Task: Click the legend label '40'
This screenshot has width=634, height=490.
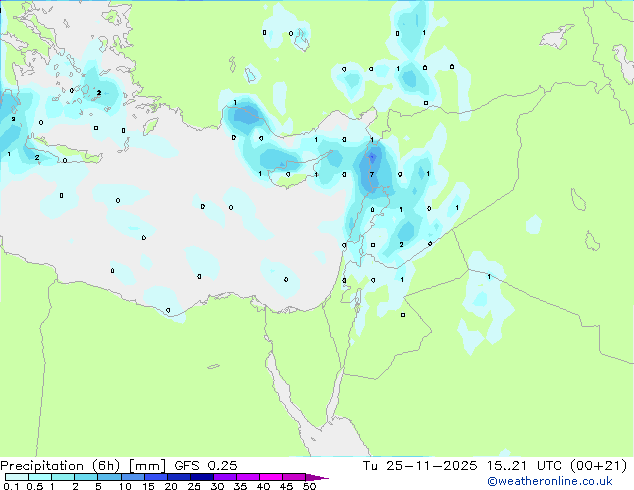Action: (x=263, y=486)
